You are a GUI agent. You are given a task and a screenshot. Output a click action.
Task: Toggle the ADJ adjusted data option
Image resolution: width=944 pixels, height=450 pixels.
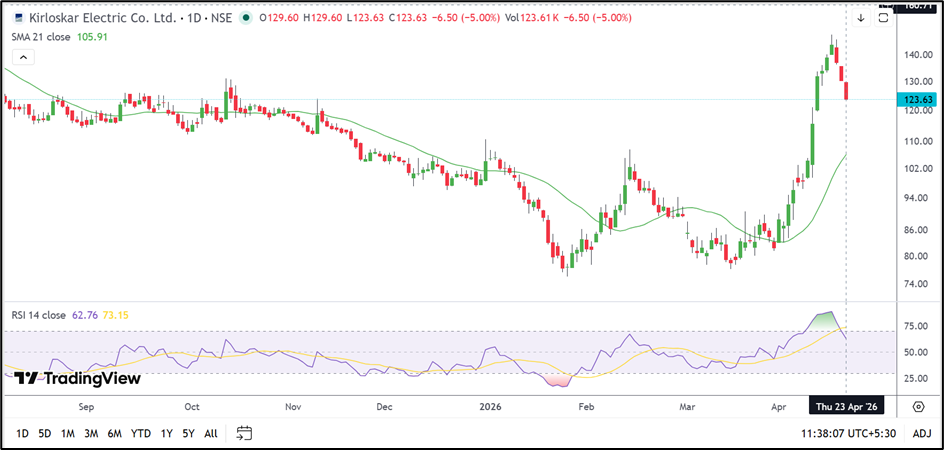click(921, 433)
